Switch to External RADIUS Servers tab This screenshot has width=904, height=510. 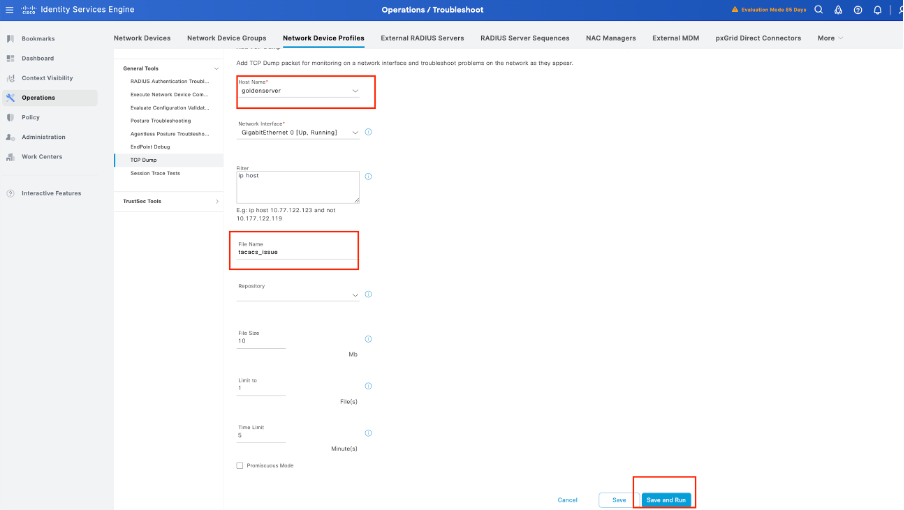coord(422,38)
